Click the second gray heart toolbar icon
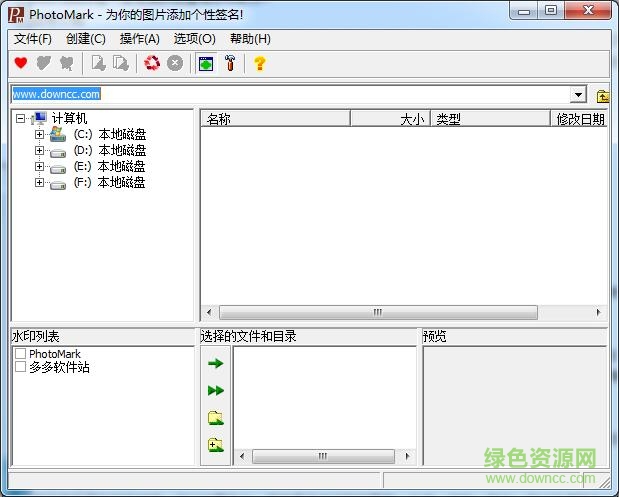Image resolution: width=619 pixels, height=497 pixels. pos(43,63)
